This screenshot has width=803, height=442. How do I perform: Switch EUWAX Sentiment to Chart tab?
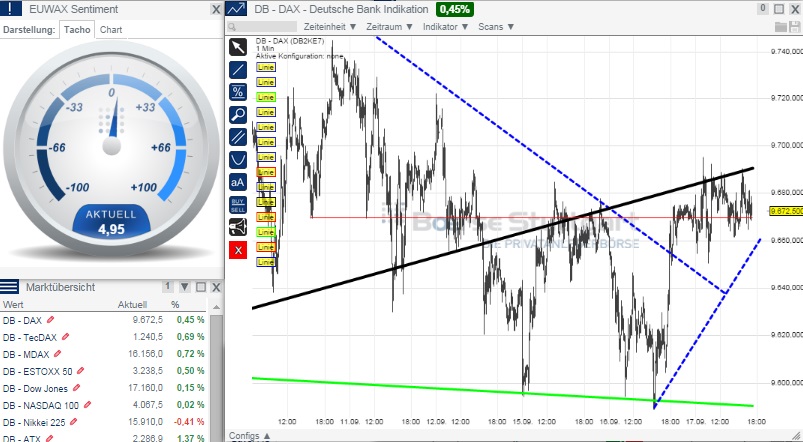(x=111, y=30)
